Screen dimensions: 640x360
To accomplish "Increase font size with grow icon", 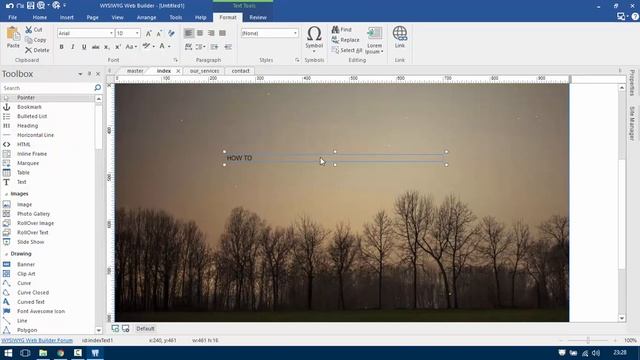I will pyautogui.click(x=149, y=33).
